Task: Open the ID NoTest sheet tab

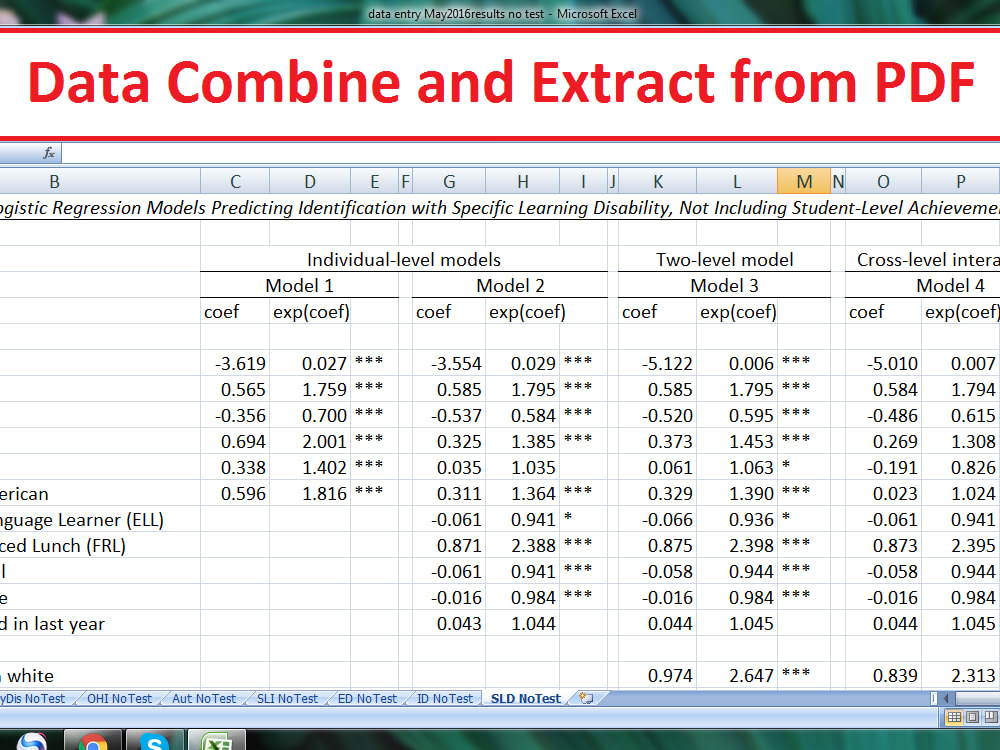Action: (x=445, y=698)
